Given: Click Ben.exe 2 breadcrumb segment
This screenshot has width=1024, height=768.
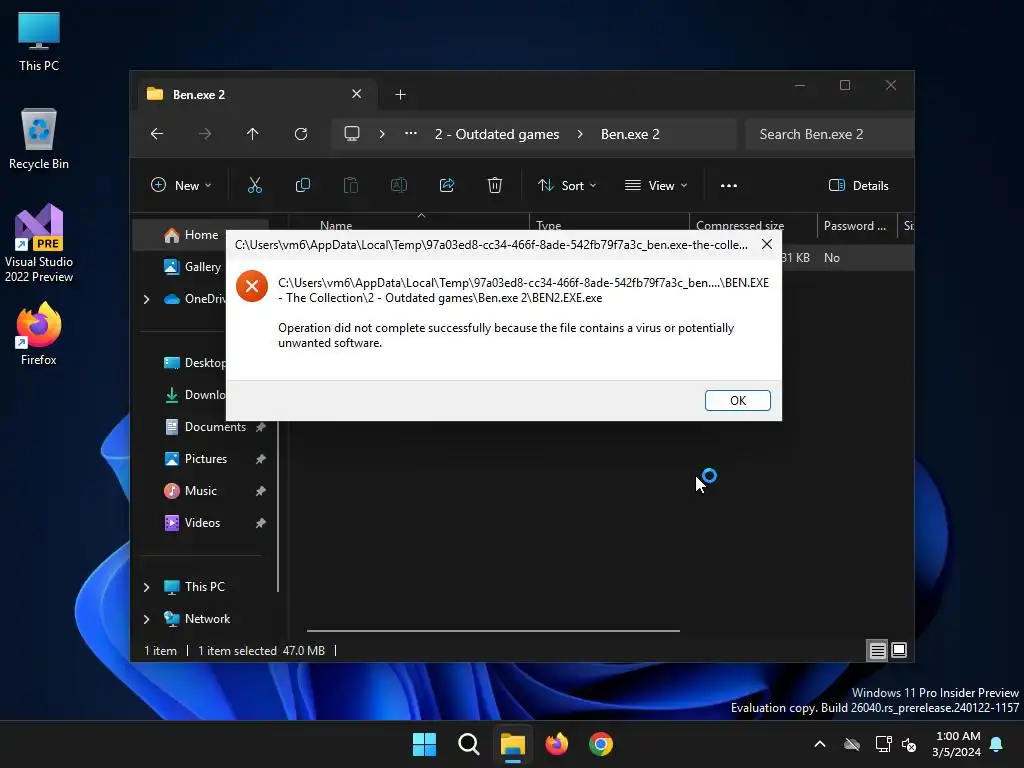Looking at the screenshot, I should (630, 134).
